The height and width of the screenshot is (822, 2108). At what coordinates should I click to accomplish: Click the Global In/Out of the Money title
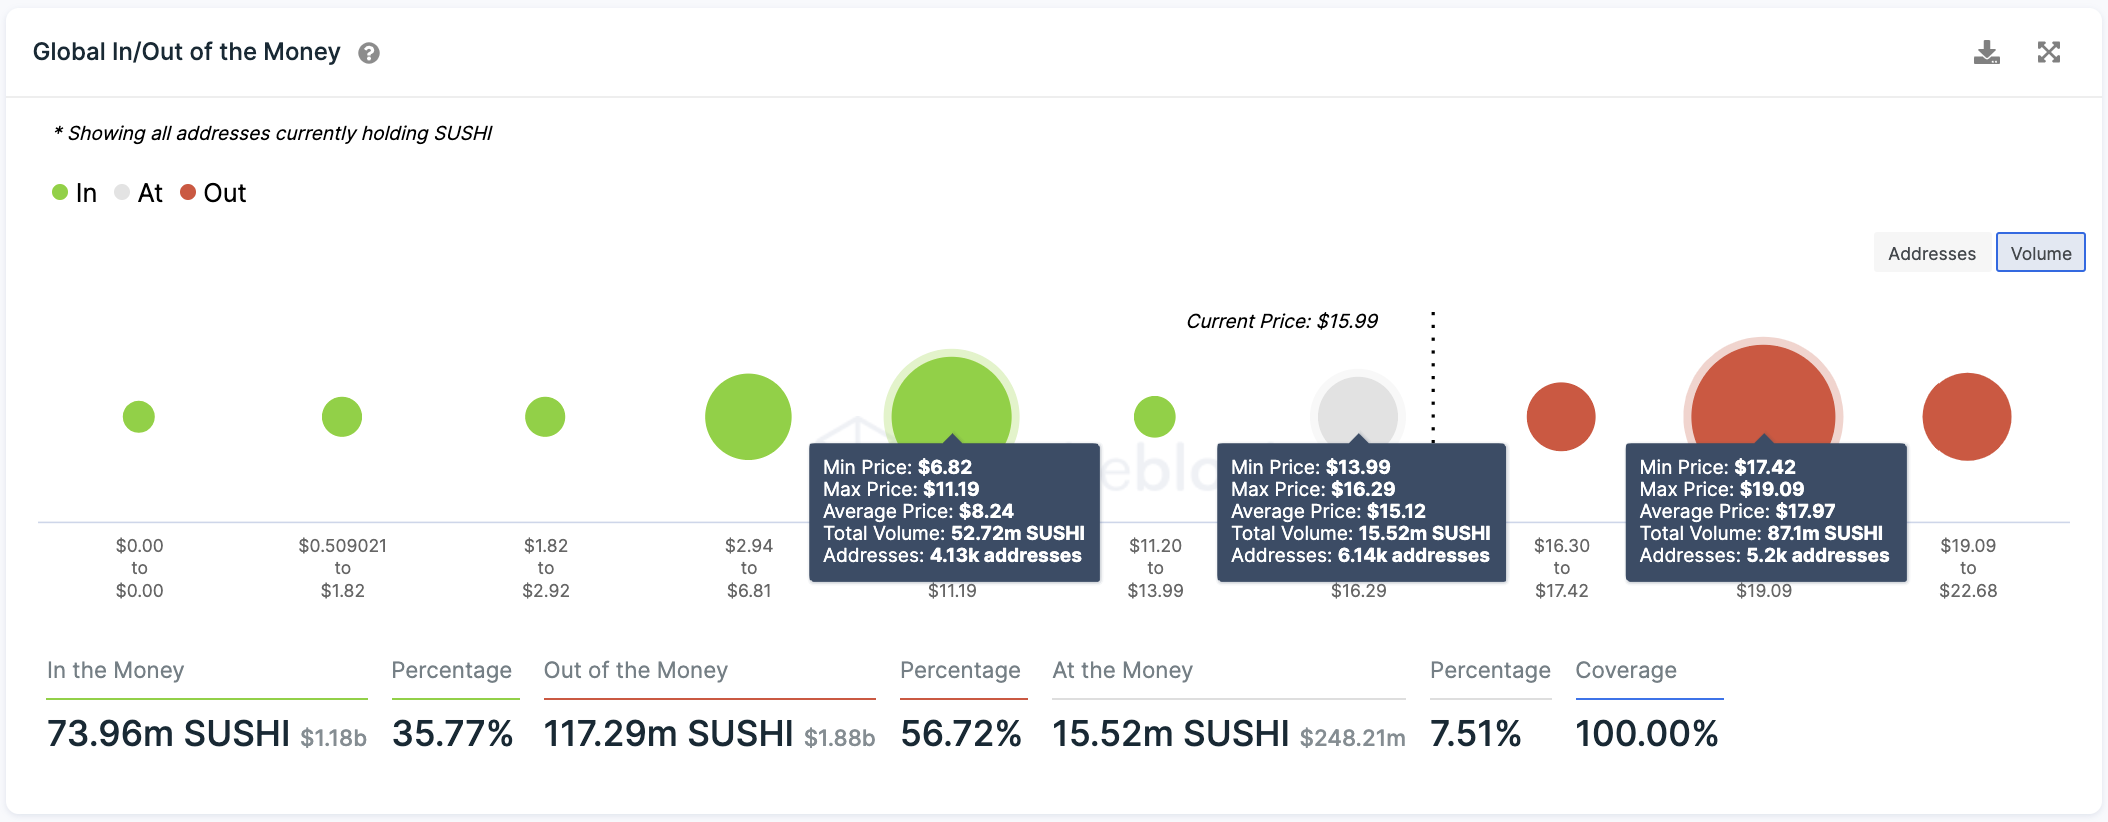tap(187, 52)
